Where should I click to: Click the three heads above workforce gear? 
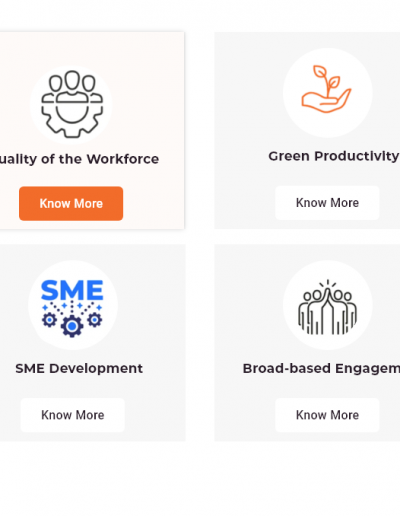pyautogui.click(x=72, y=81)
